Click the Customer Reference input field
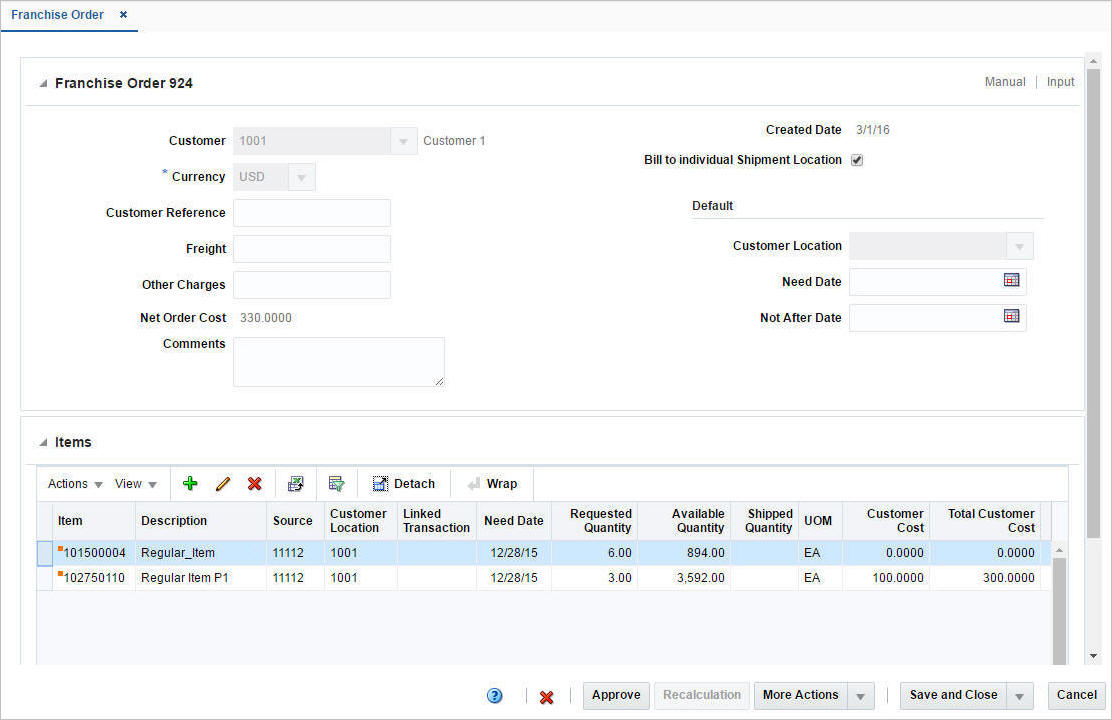 coord(312,213)
